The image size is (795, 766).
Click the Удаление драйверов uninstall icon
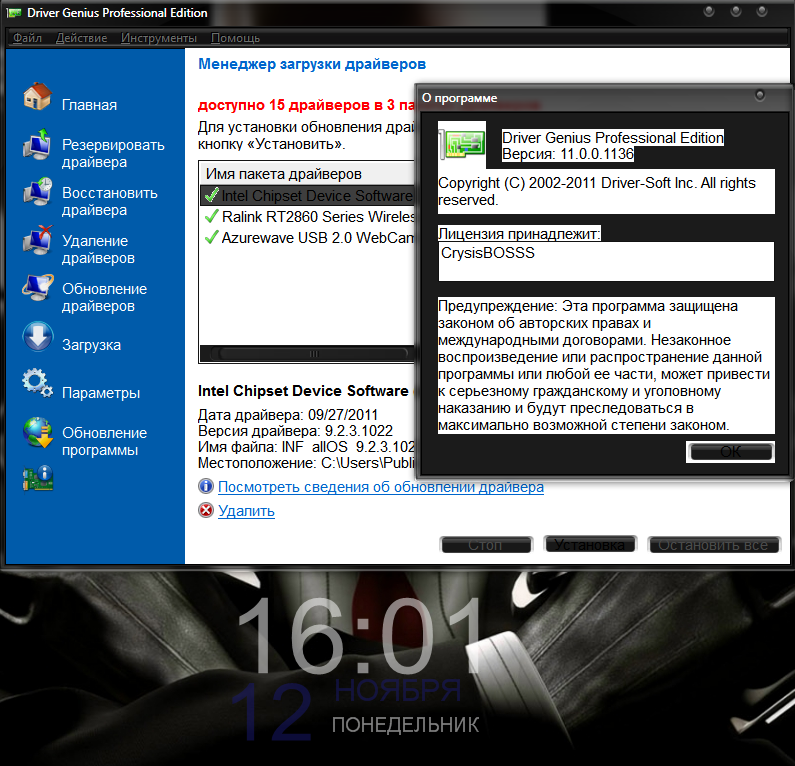point(37,240)
